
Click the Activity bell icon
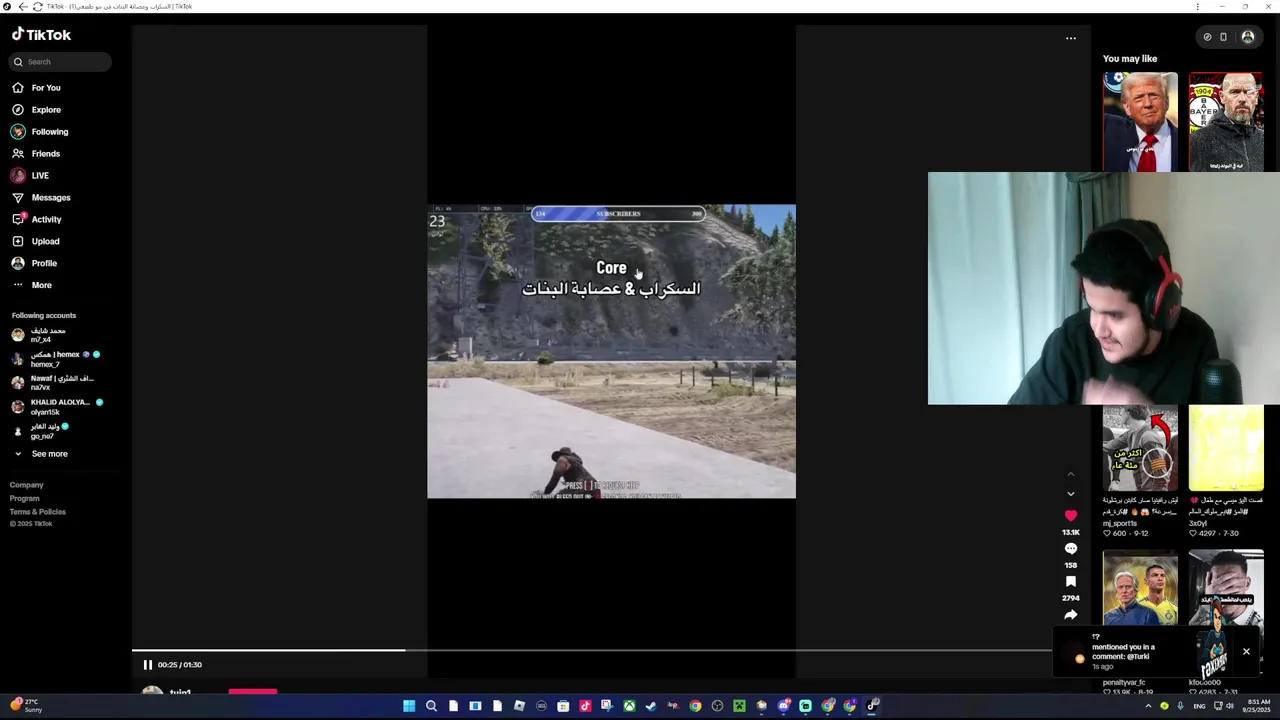pos(18,219)
